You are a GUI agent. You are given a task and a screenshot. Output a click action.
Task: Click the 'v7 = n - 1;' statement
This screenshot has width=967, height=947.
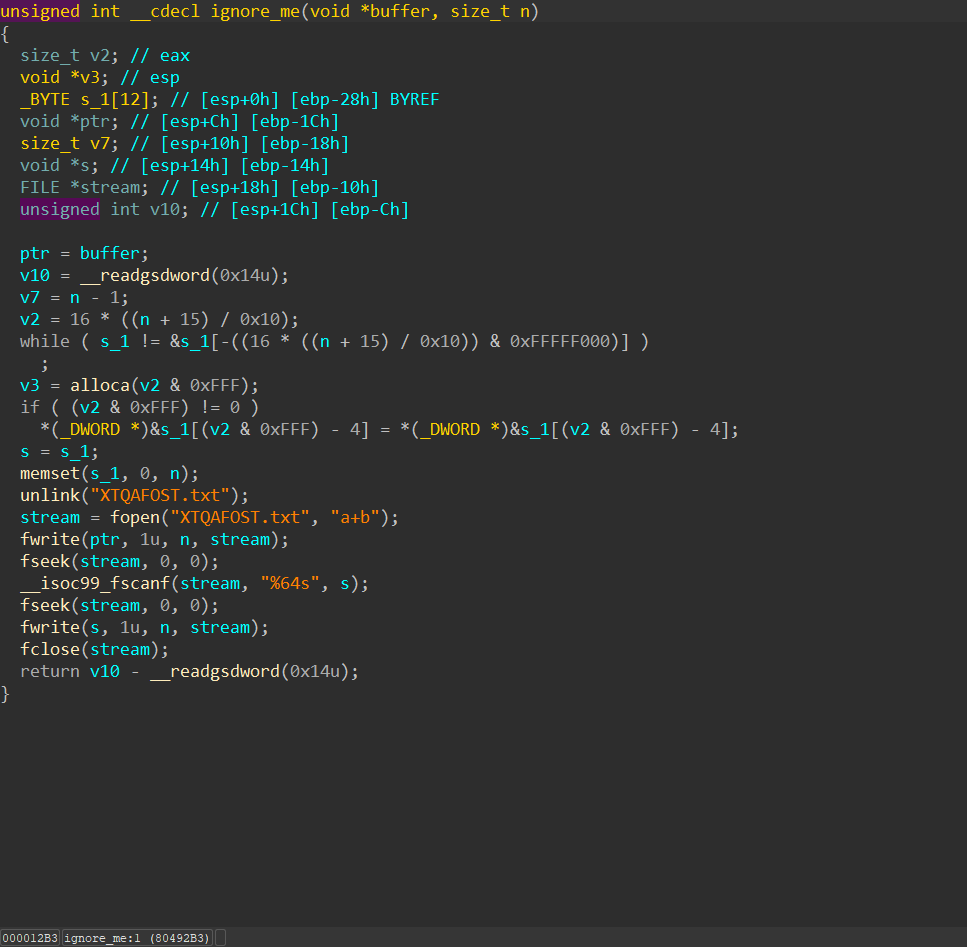74,298
